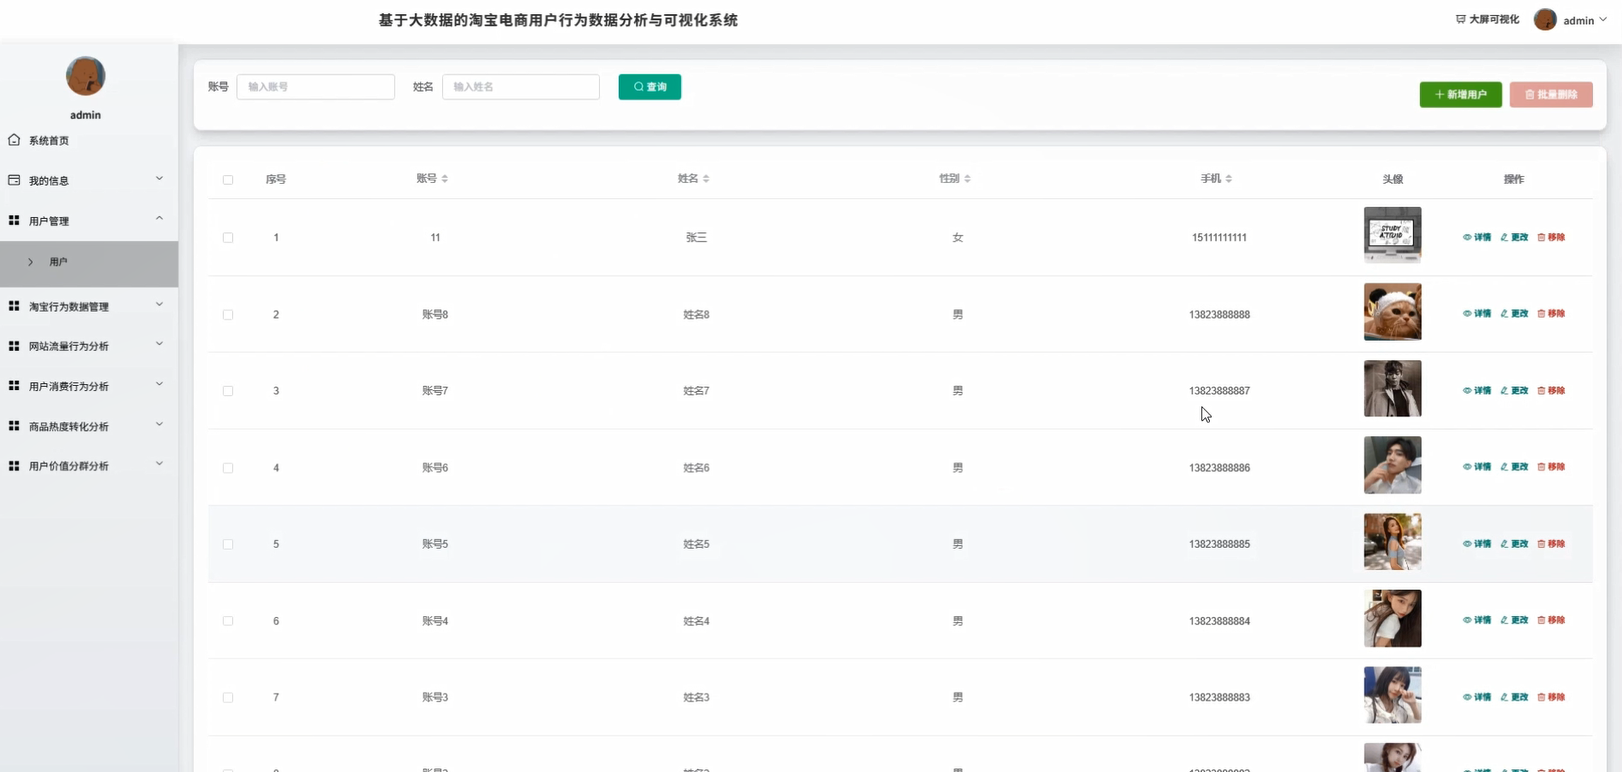
Task: Click the 新增用户 button
Action: pyautogui.click(x=1461, y=95)
